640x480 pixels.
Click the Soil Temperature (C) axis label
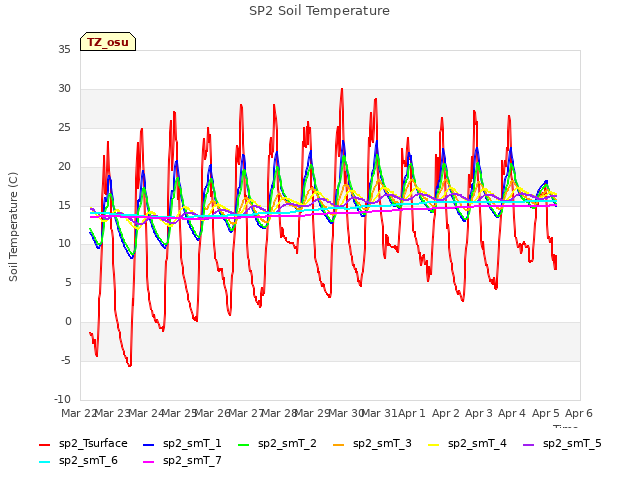coord(13,227)
